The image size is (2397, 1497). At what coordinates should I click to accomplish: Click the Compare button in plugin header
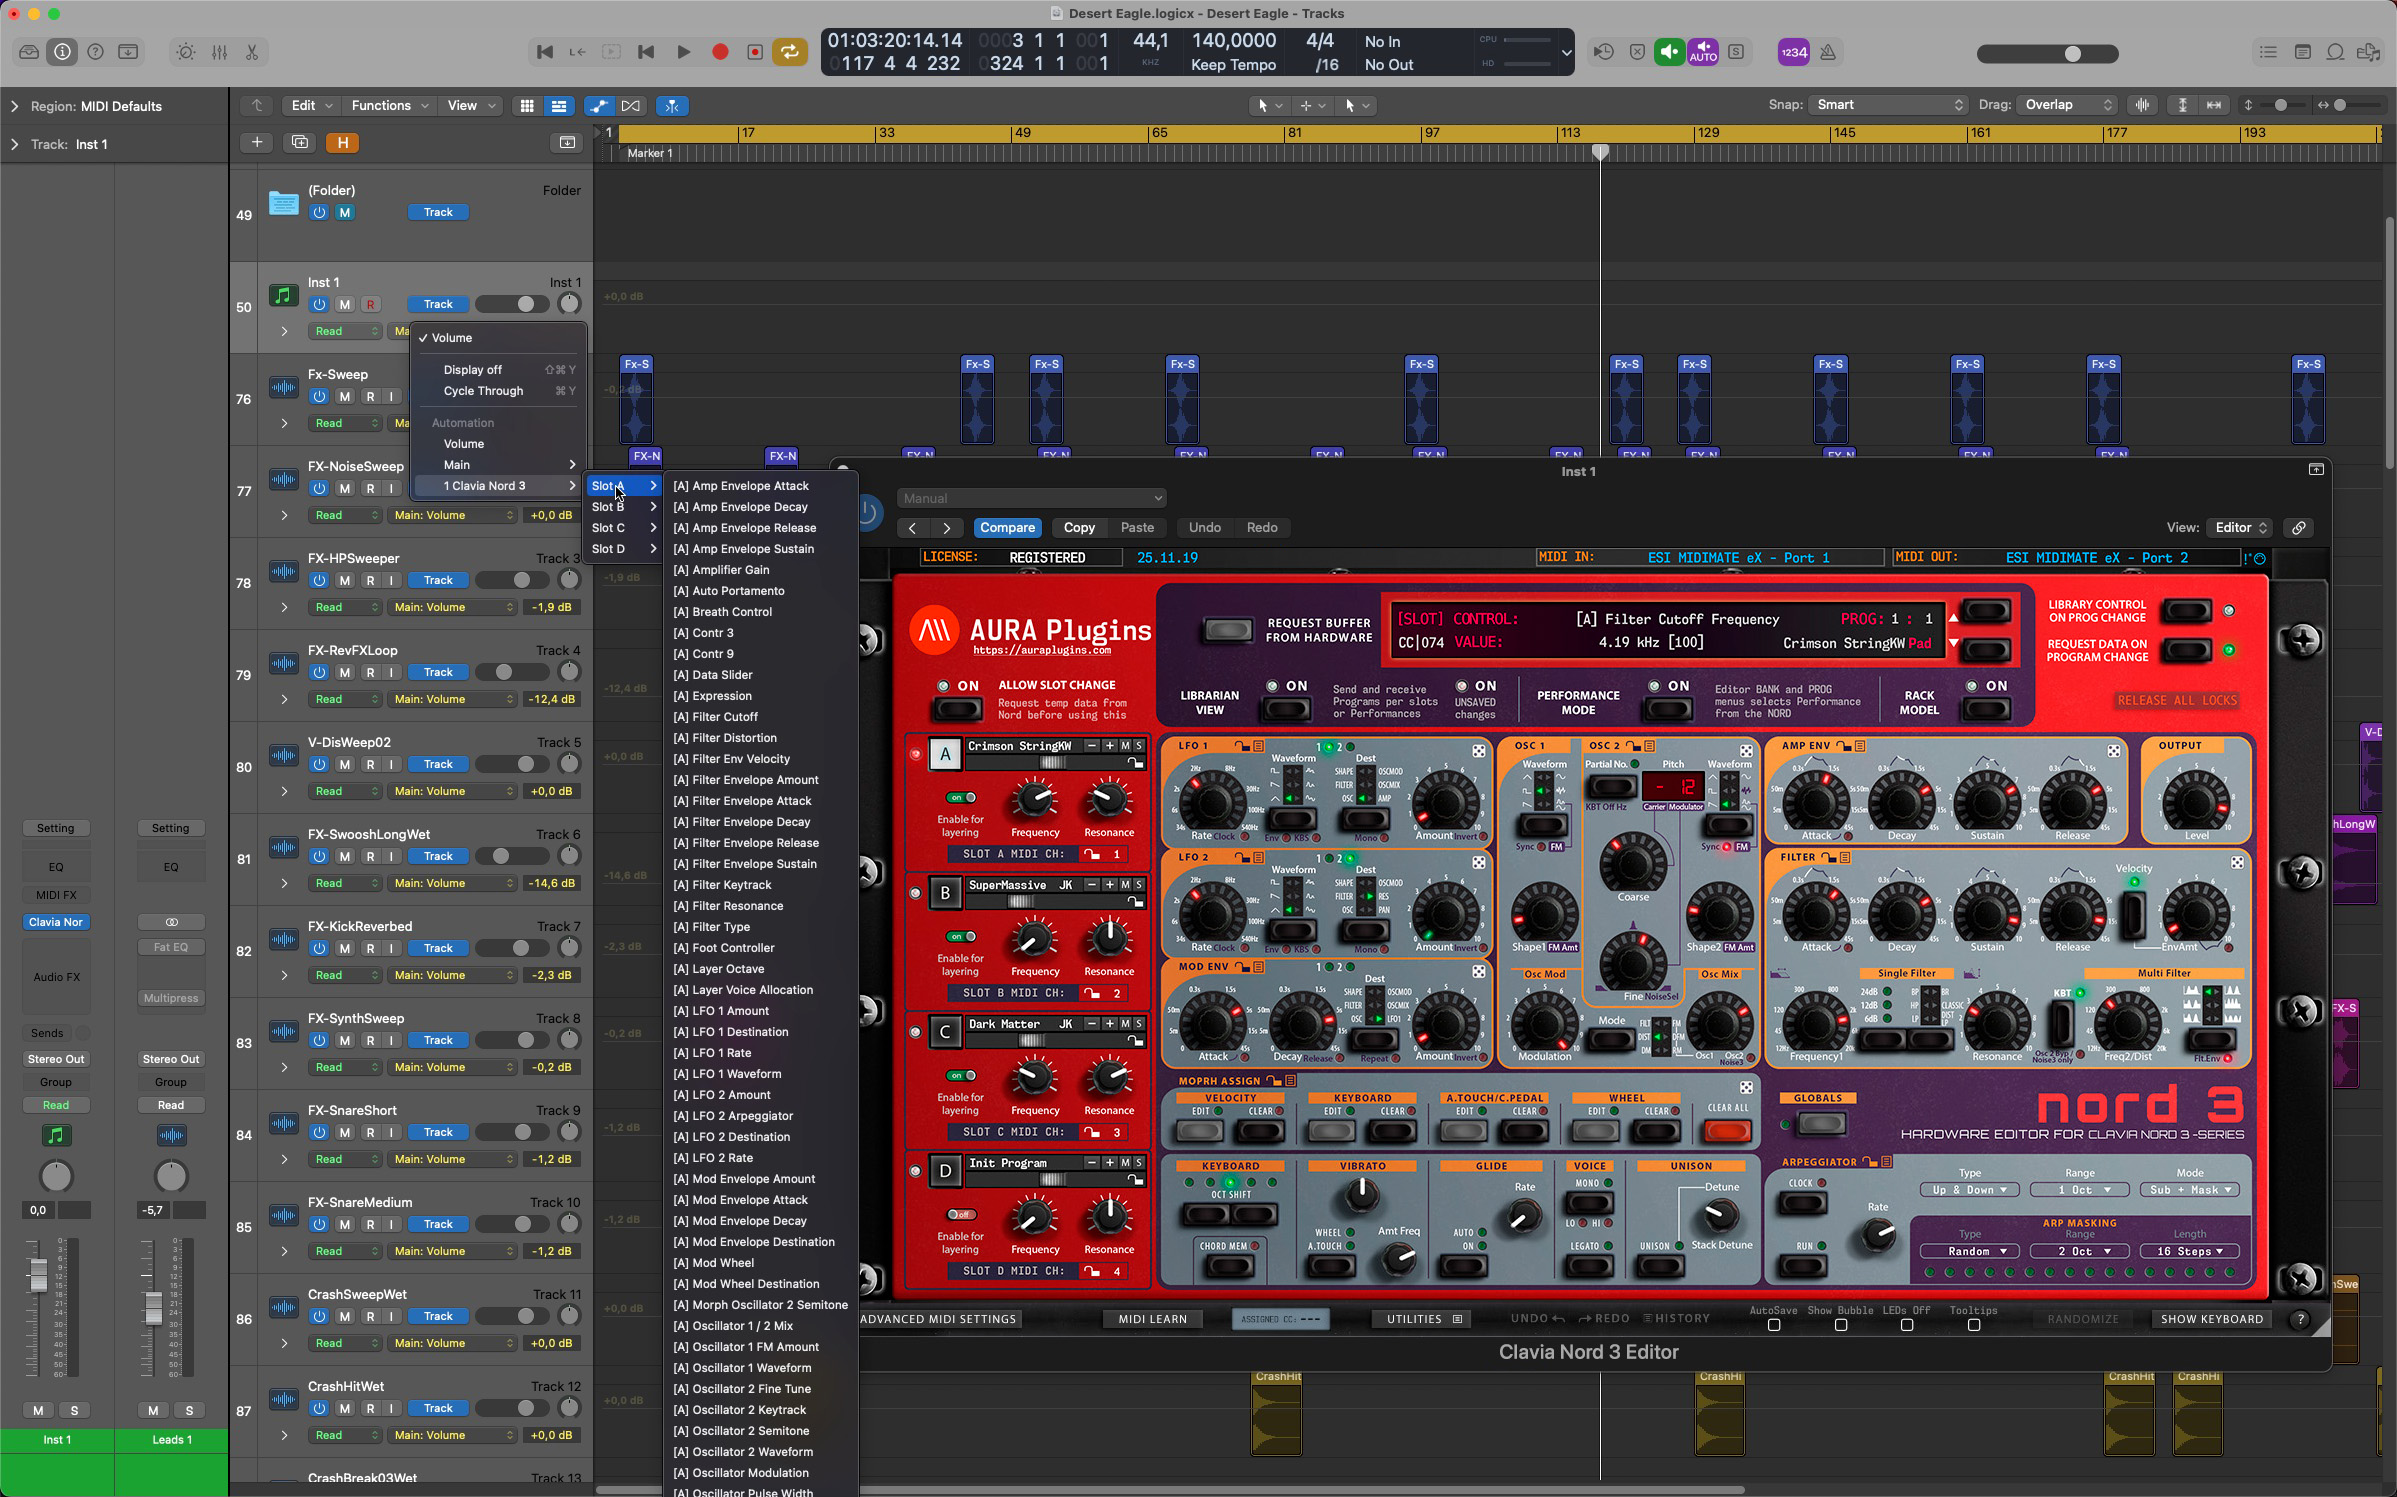1007,527
